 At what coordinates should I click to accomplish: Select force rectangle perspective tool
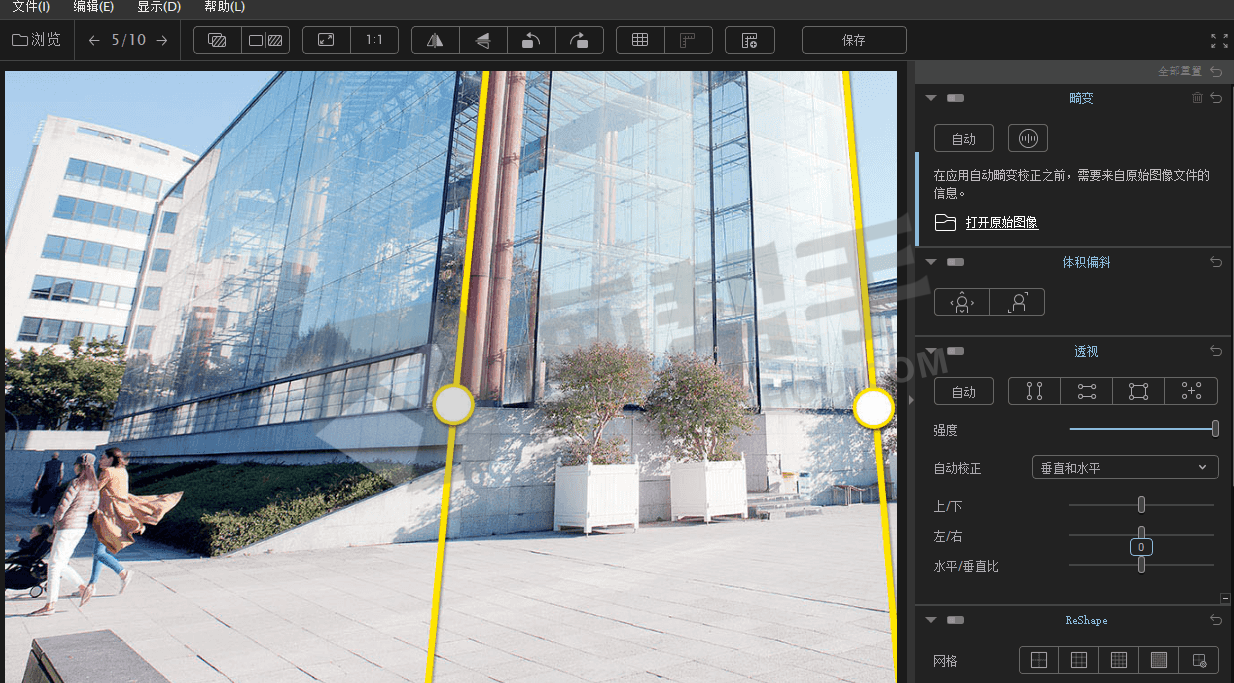[x=1139, y=392]
